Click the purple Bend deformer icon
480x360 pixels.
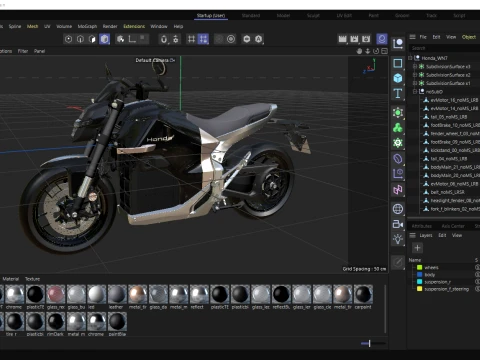point(398,159)
